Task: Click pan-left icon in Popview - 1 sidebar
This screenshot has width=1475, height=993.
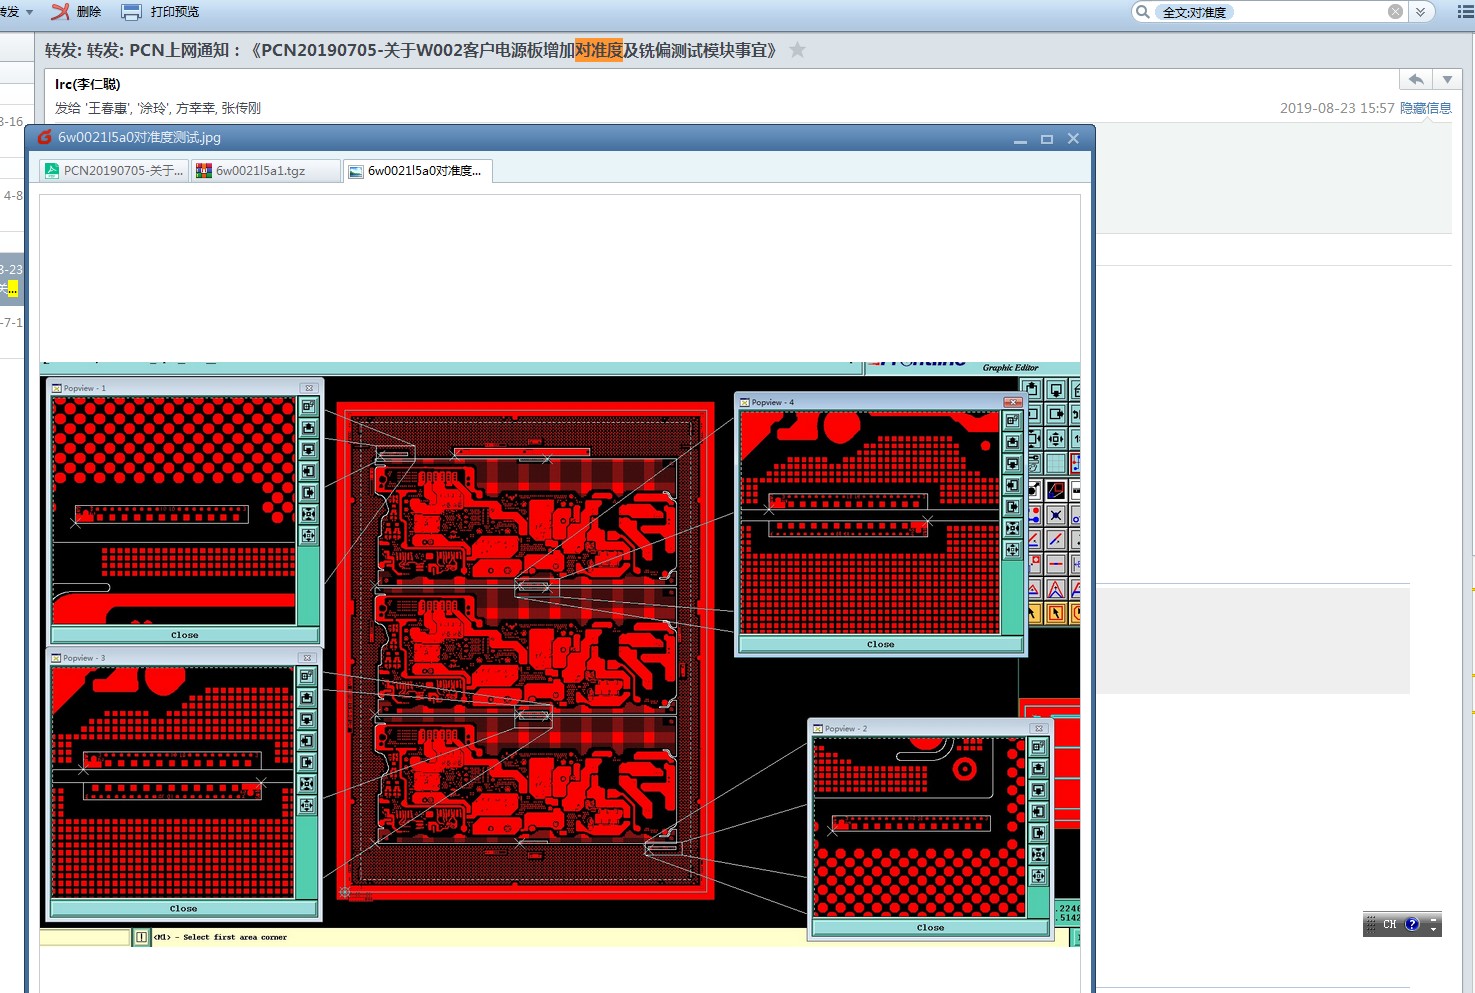Action: (308, 471)
